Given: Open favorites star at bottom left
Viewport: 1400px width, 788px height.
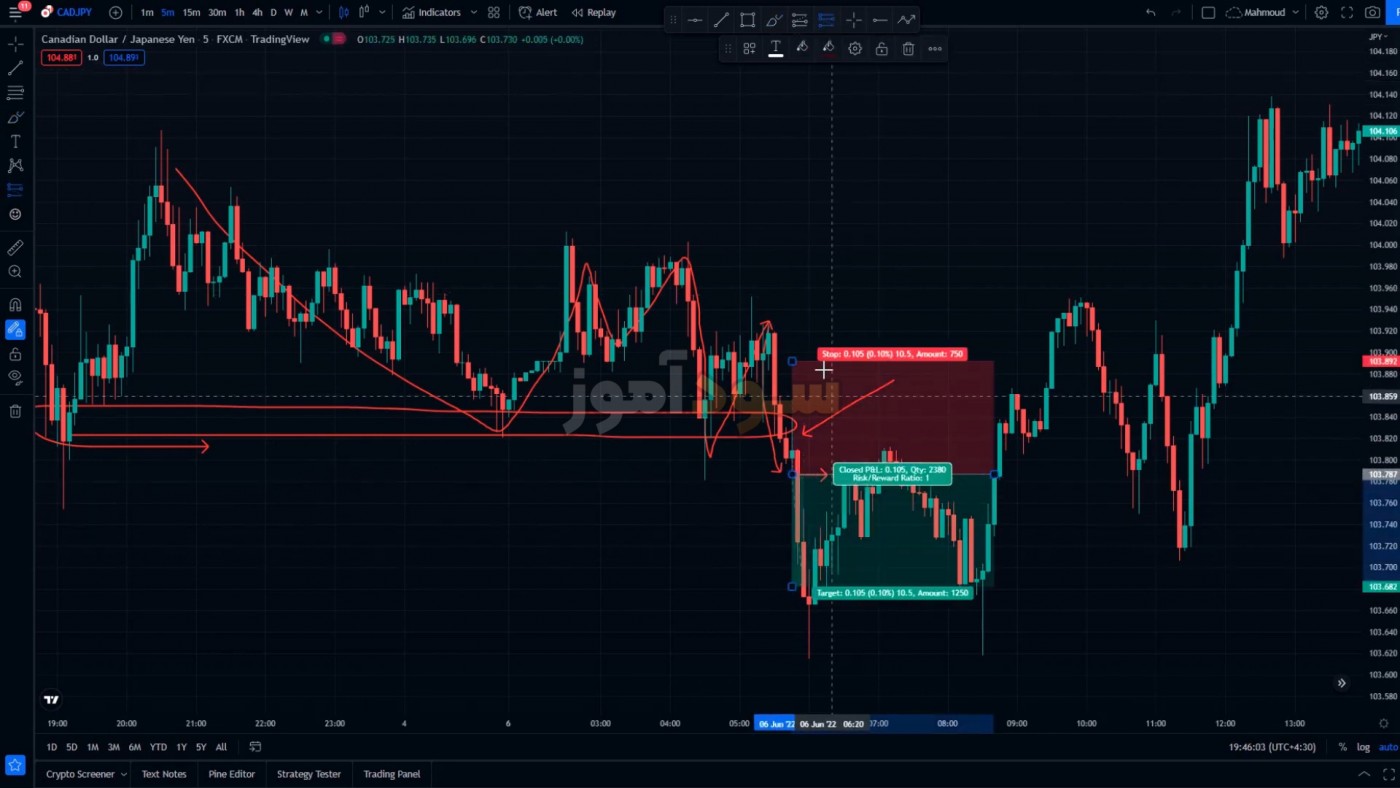Looking at the screenshot, I should (15, 765).
